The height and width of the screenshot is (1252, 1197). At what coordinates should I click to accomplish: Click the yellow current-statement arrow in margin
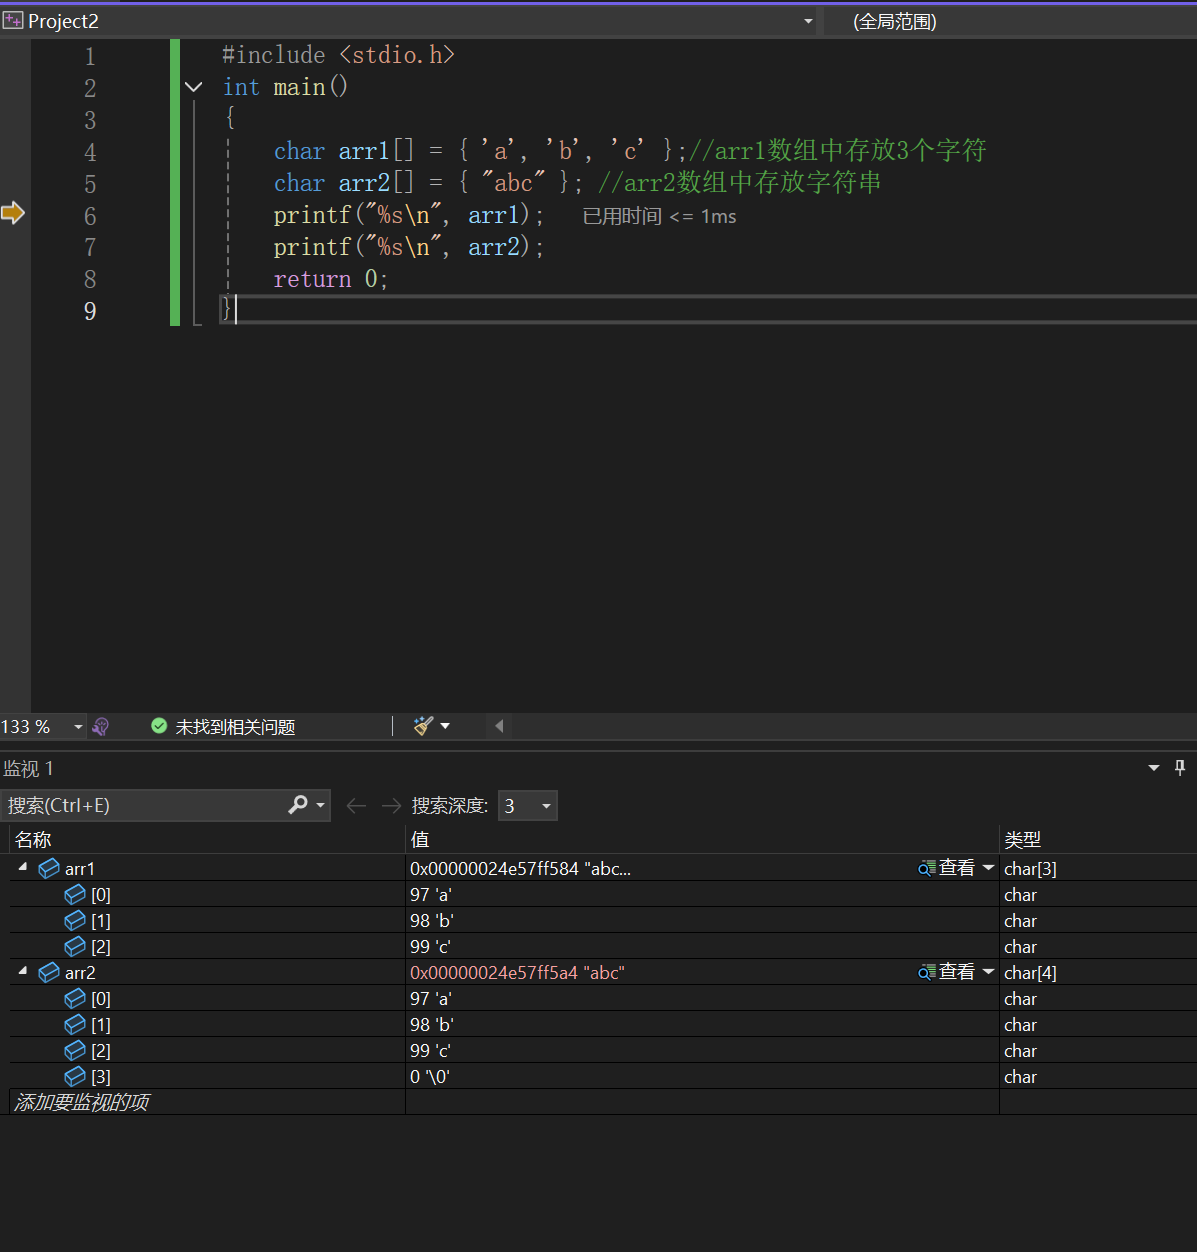(x=13, y=212)
